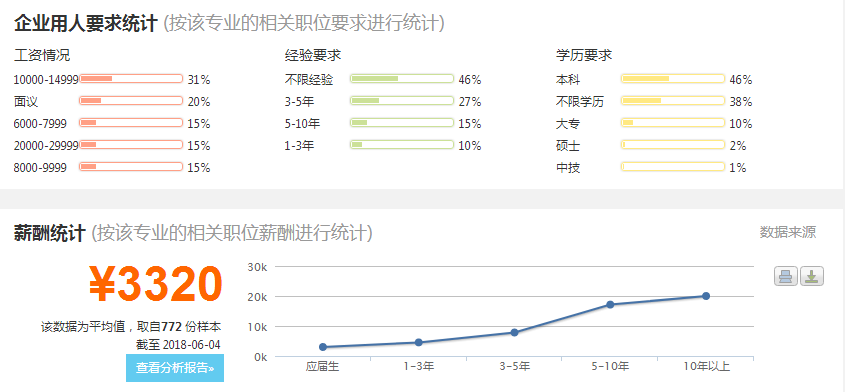Viewport: 845px width, 392px height.
Task: Click the 不限学历 label
Action: (x=580, y=102)
